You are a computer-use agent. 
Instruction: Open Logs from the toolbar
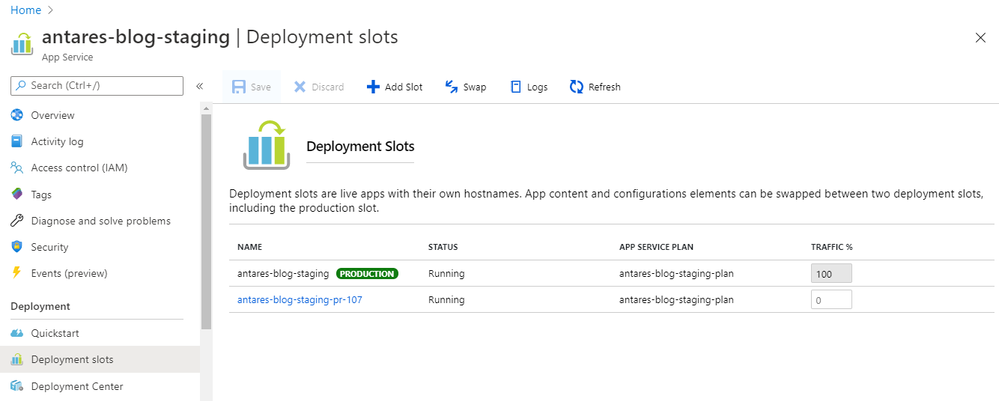tap(529, 87)
